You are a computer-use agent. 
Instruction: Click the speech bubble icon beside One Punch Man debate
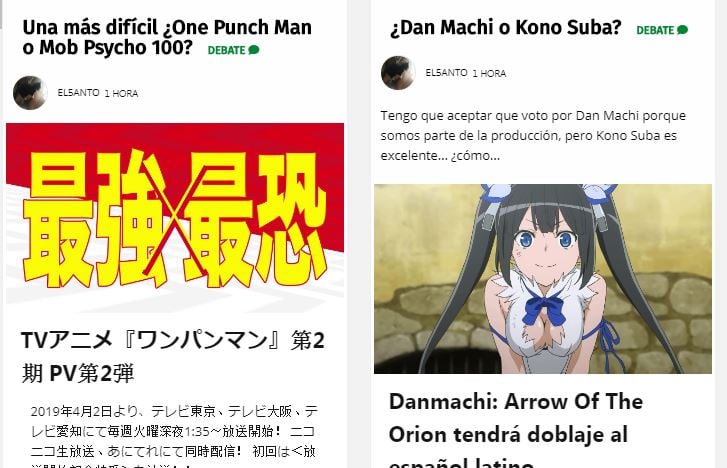pyautogui.click(x=254, y=50)
